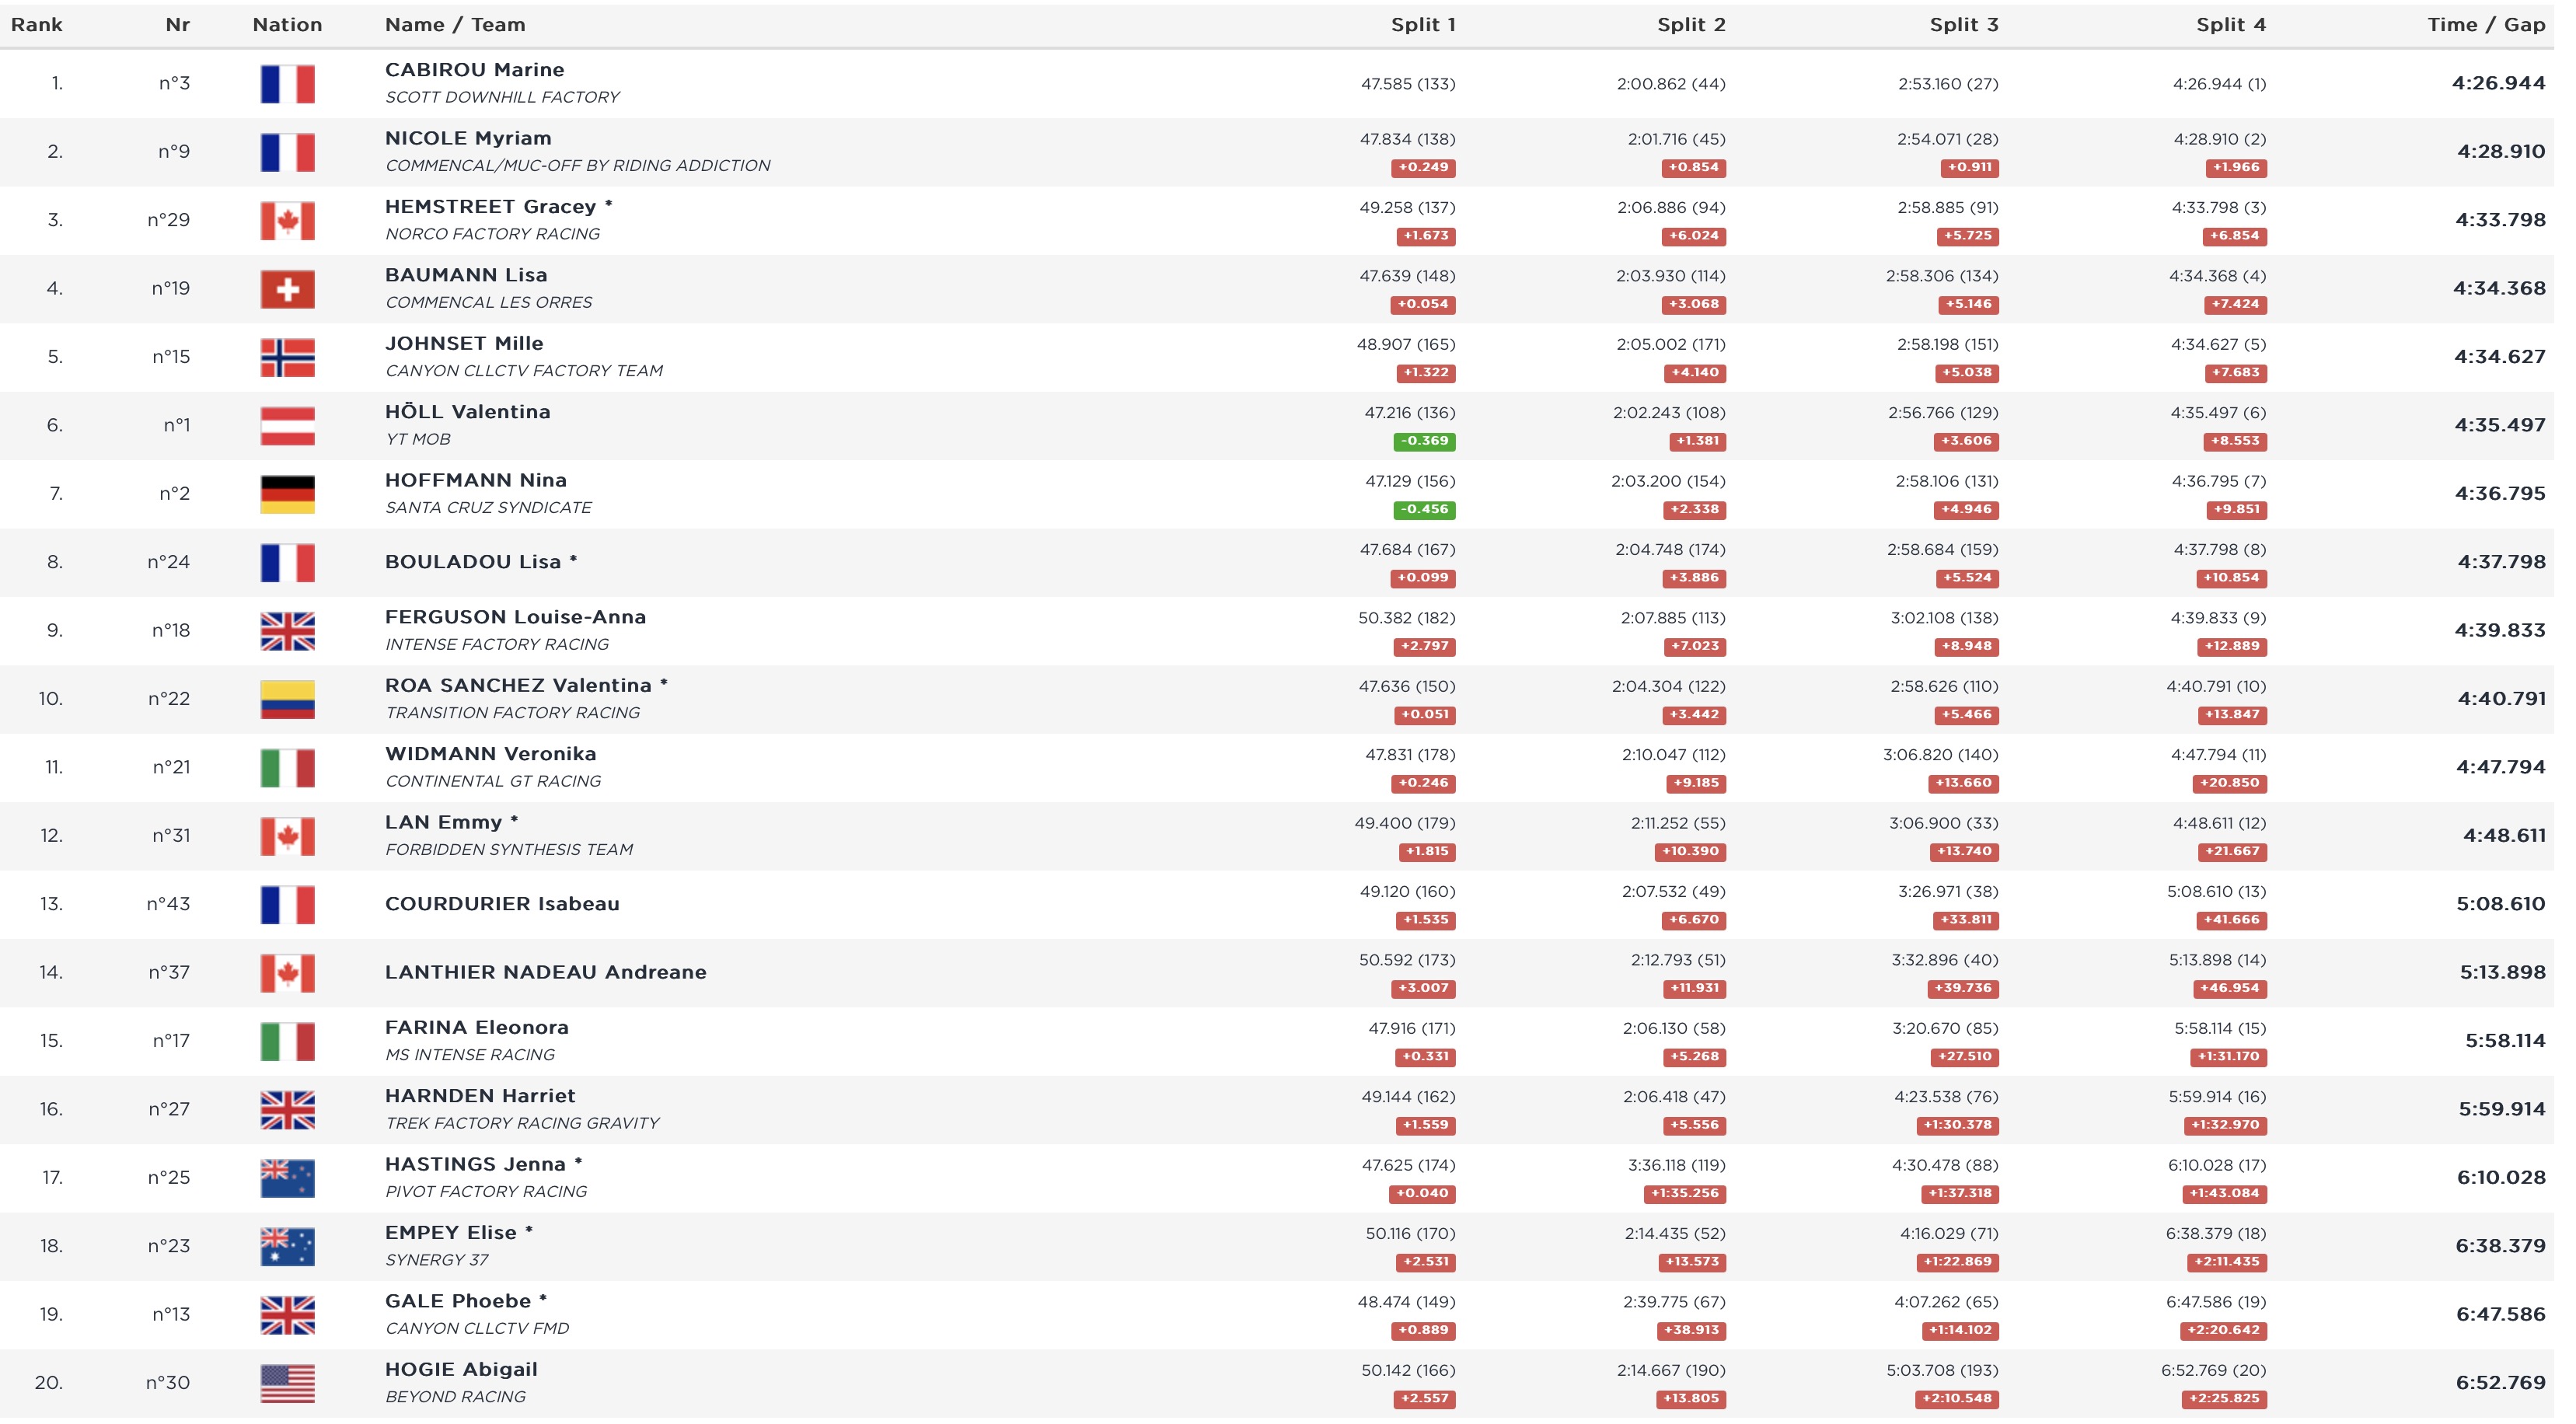Click the French flag beside NICOLE Myriam
The height and width of the screenshot is (1424, 2576).
point(290,153)
